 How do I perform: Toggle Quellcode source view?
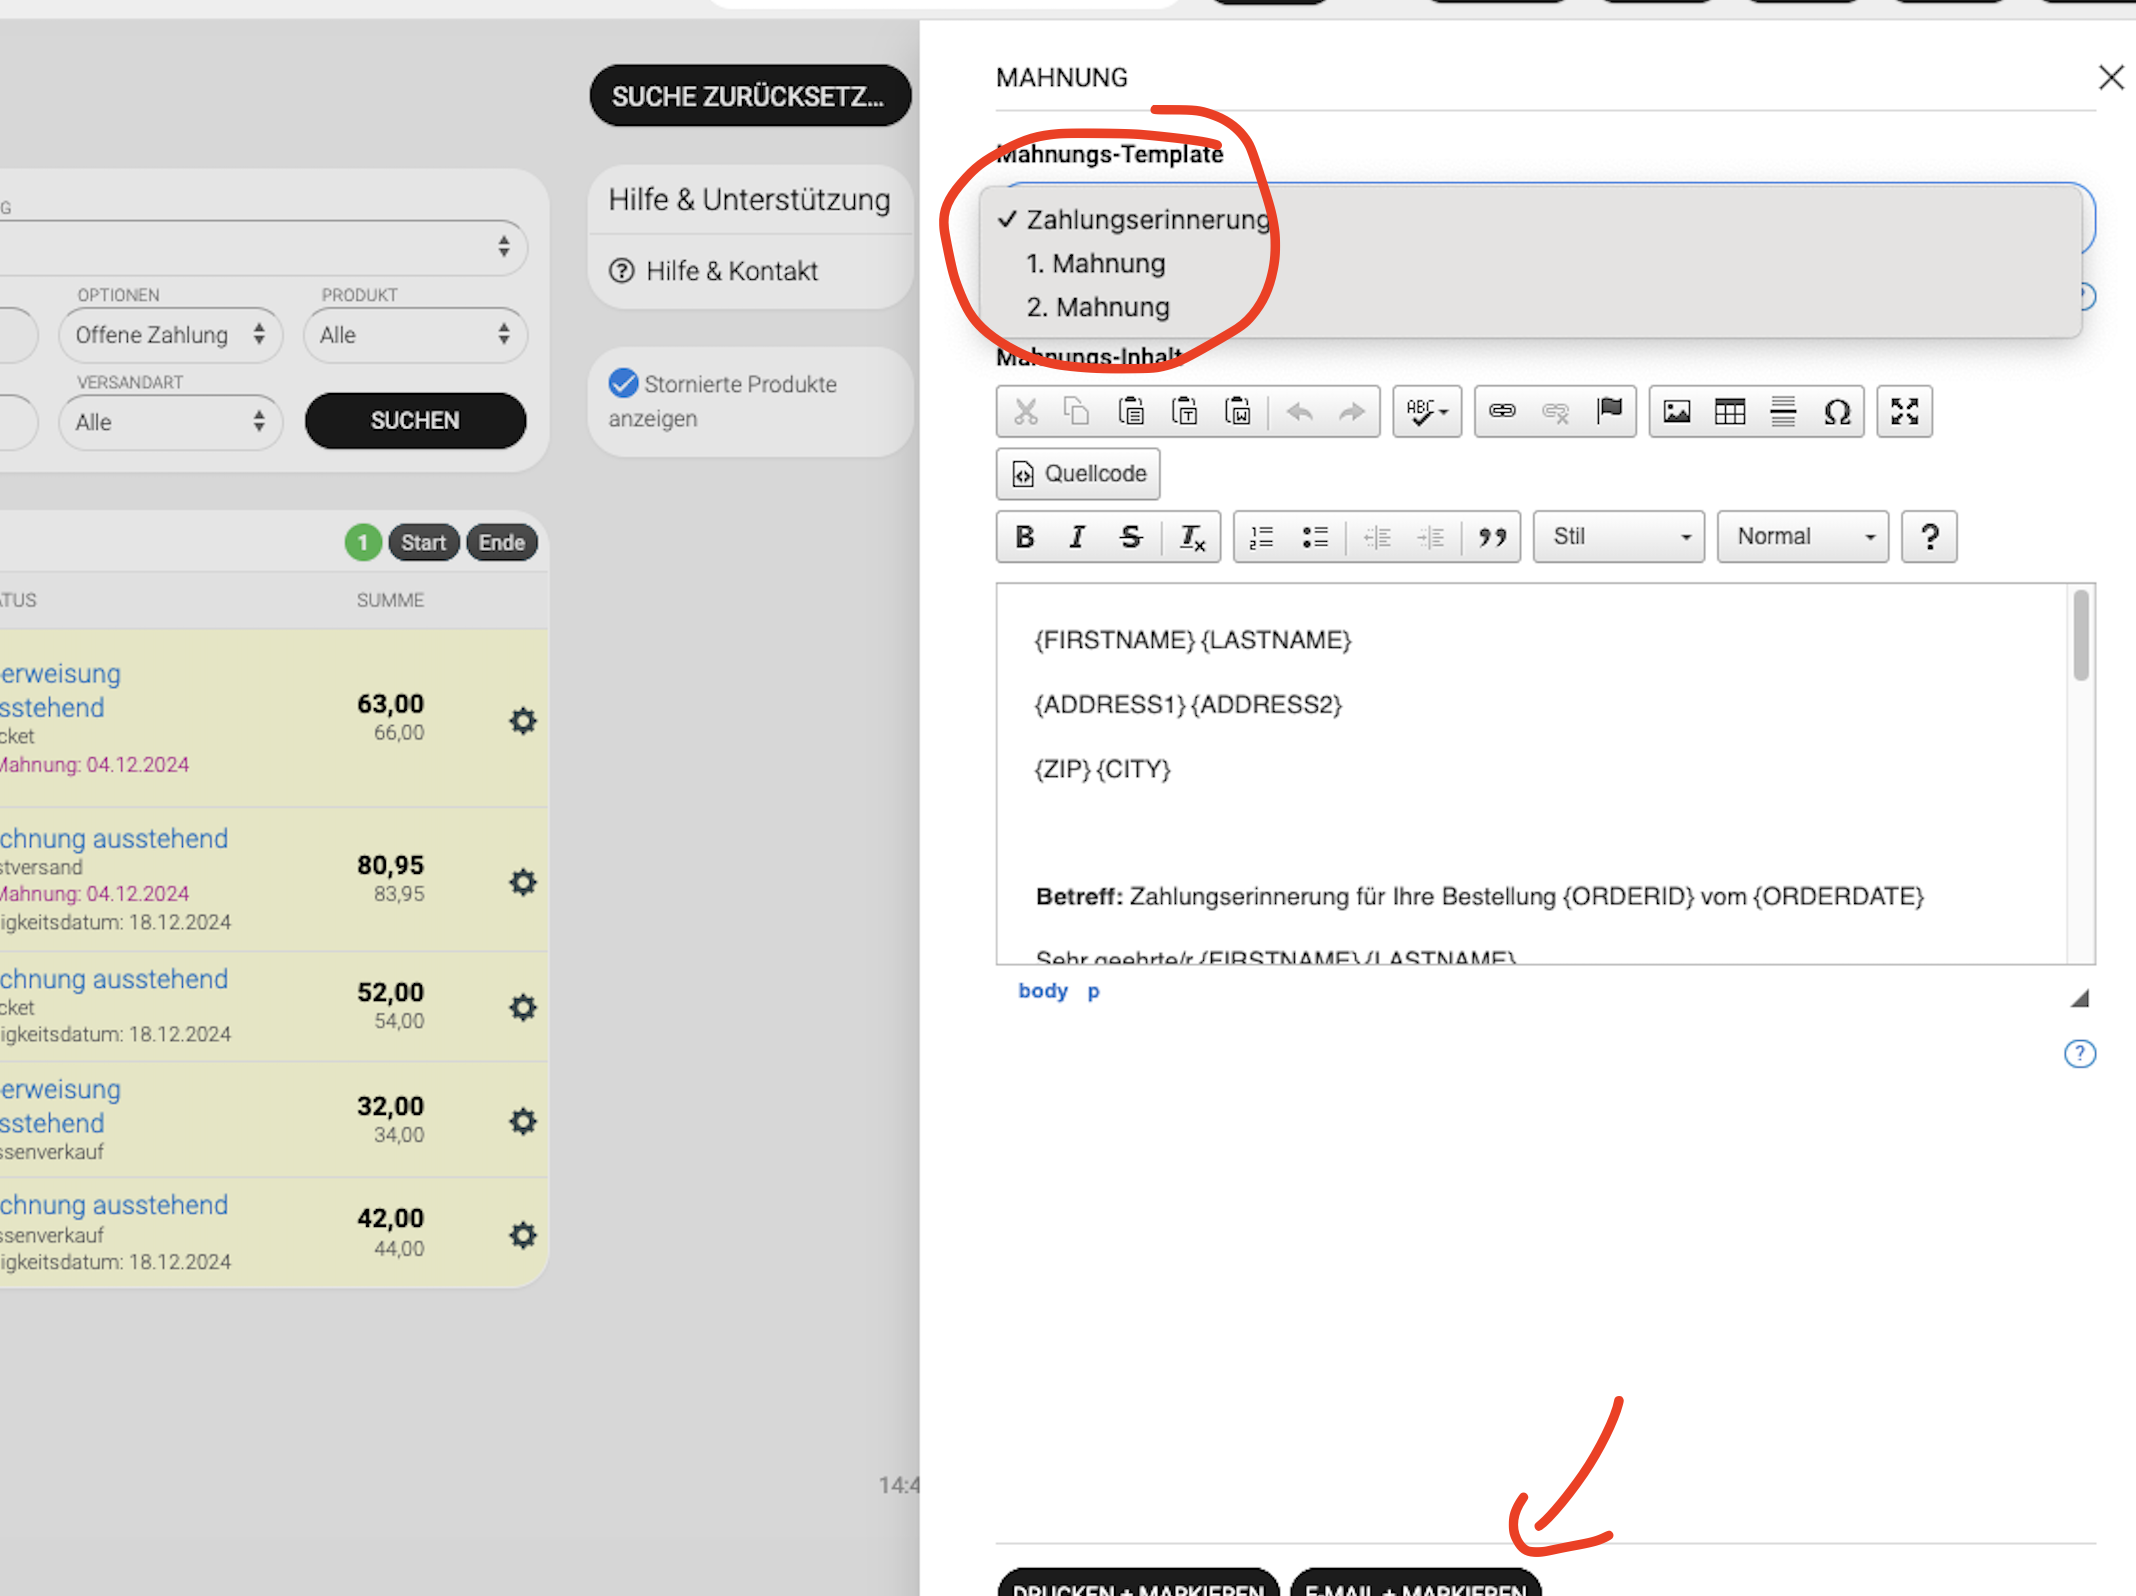click(x=1078, y=474)
